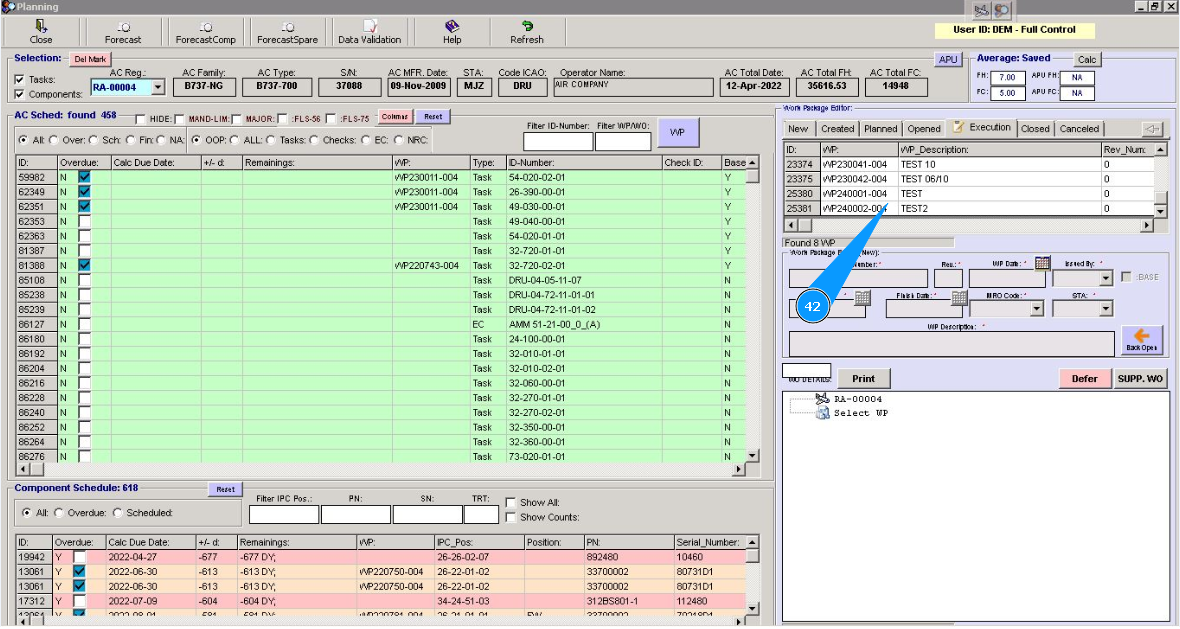Viewport: 1180px width, 629px height.
Task: Click the Print button
Action: click(863, 379)
